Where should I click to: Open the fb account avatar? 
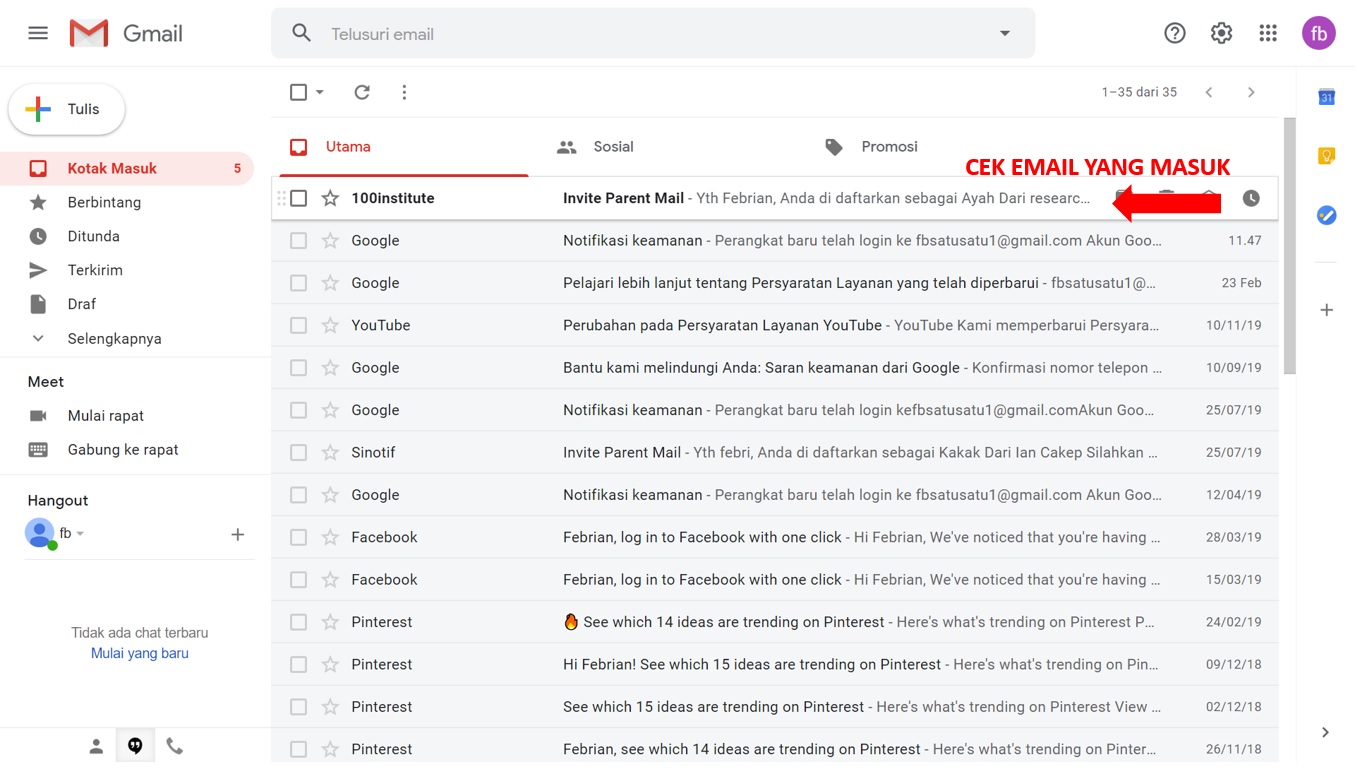click(x=1319, y=33)
